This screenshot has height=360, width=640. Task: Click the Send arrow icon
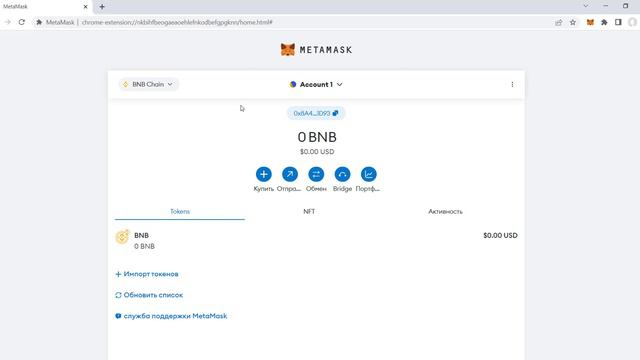click(290, 174)
